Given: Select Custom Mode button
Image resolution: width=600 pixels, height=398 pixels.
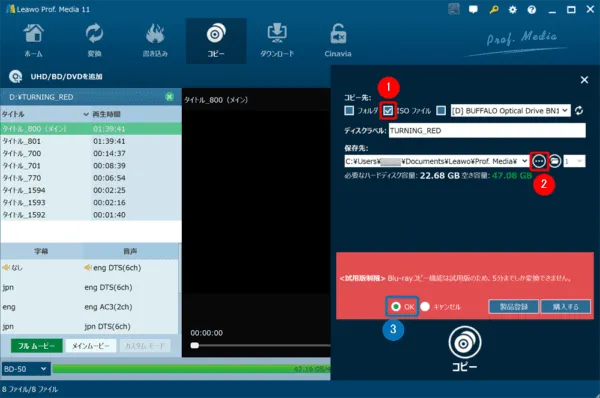Looking at the screenshot, I should (x=145, y=346).
